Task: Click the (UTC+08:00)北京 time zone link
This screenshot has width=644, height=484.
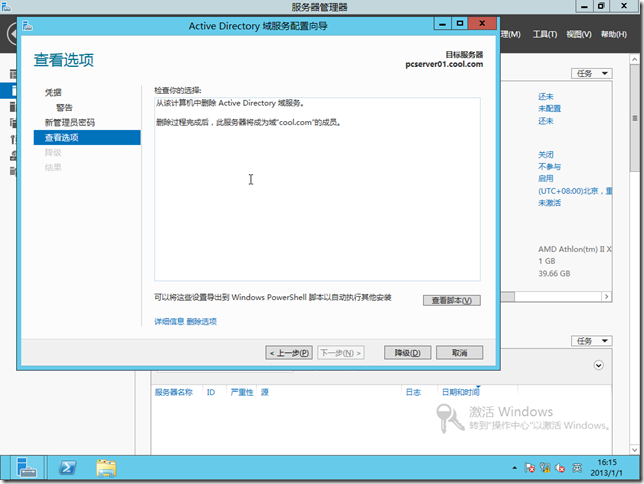Action: (575, 191)
